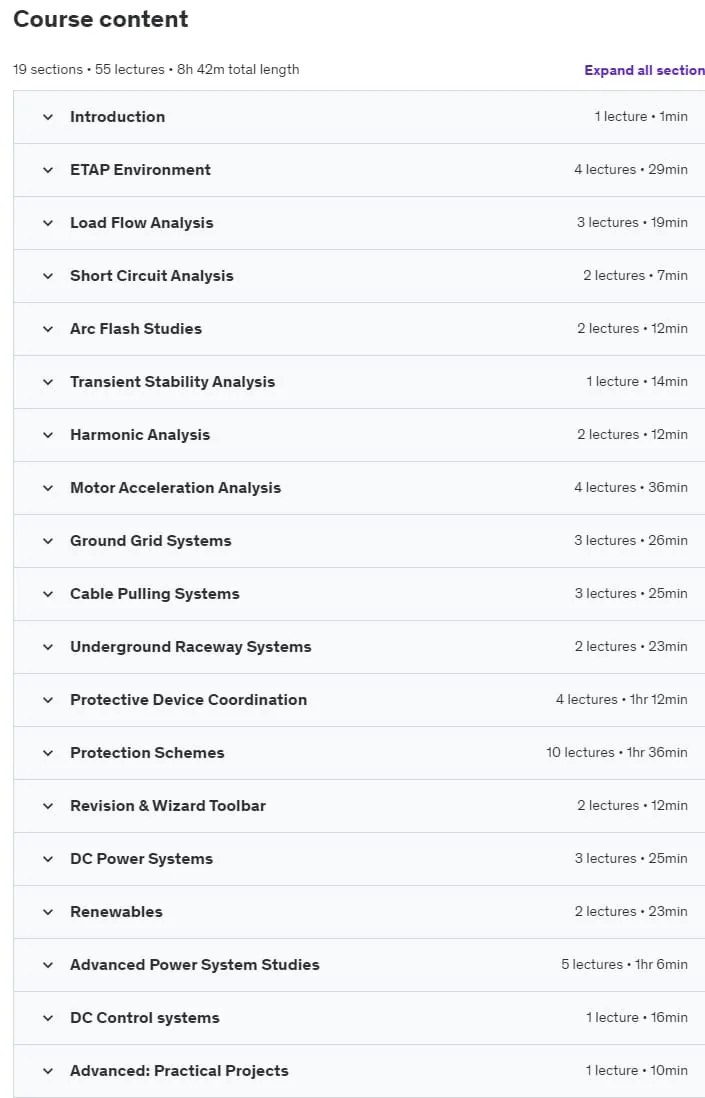Image resolution: width=705 pixels, height=1098 pixels.
Task: Click the DC Control systems chevron
Action: [48, 1018]
